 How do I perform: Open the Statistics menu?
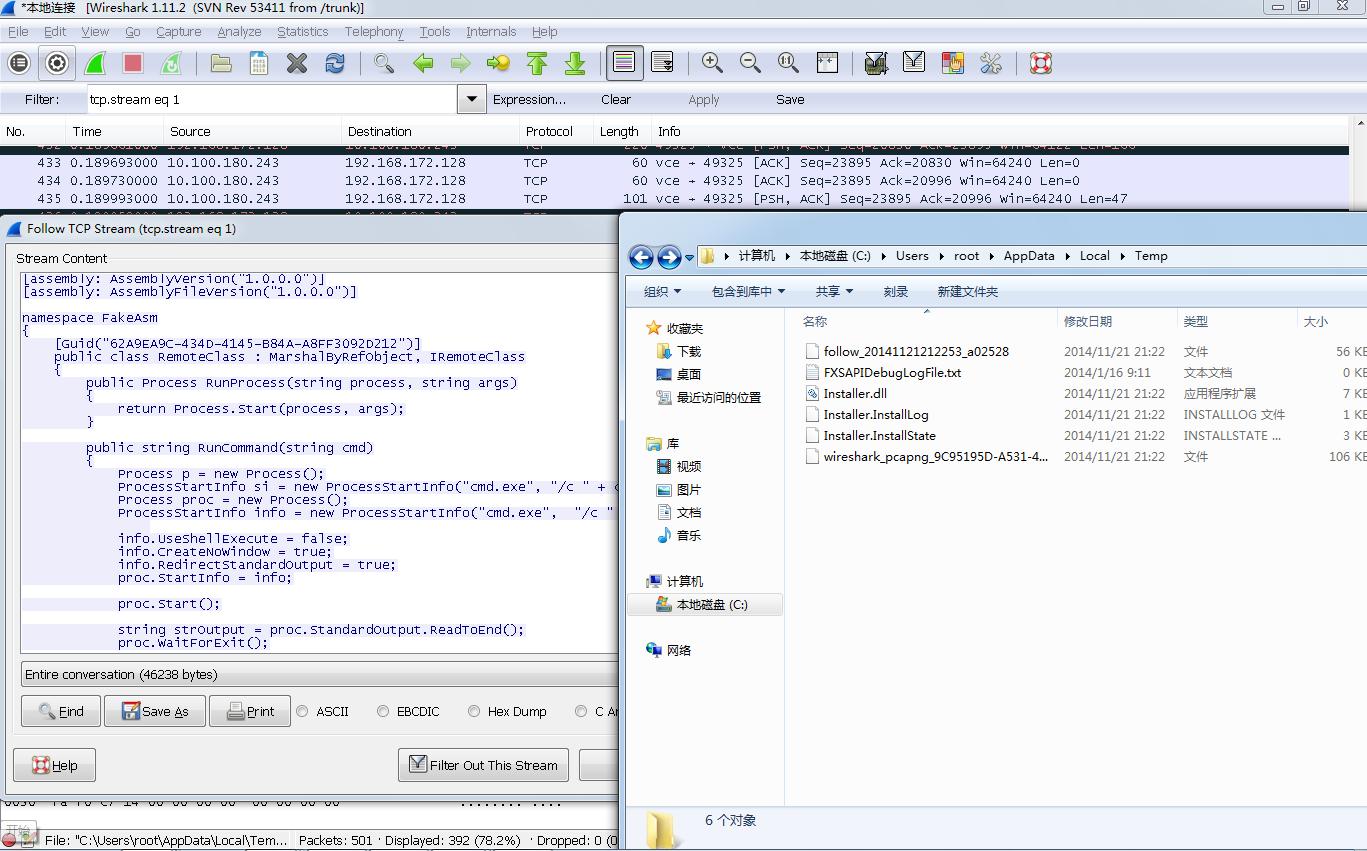(303, 31)
